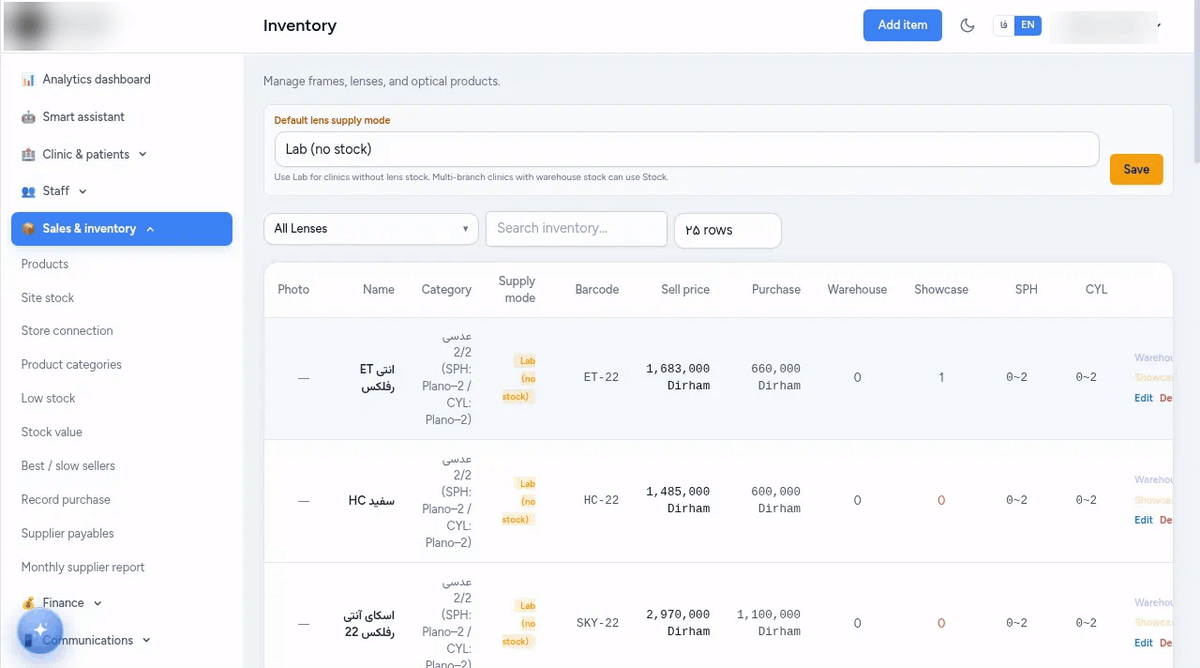The image size is (1200, 668).
Task: Open the All Lenses filter dropdown
Action: click(369, 229)
